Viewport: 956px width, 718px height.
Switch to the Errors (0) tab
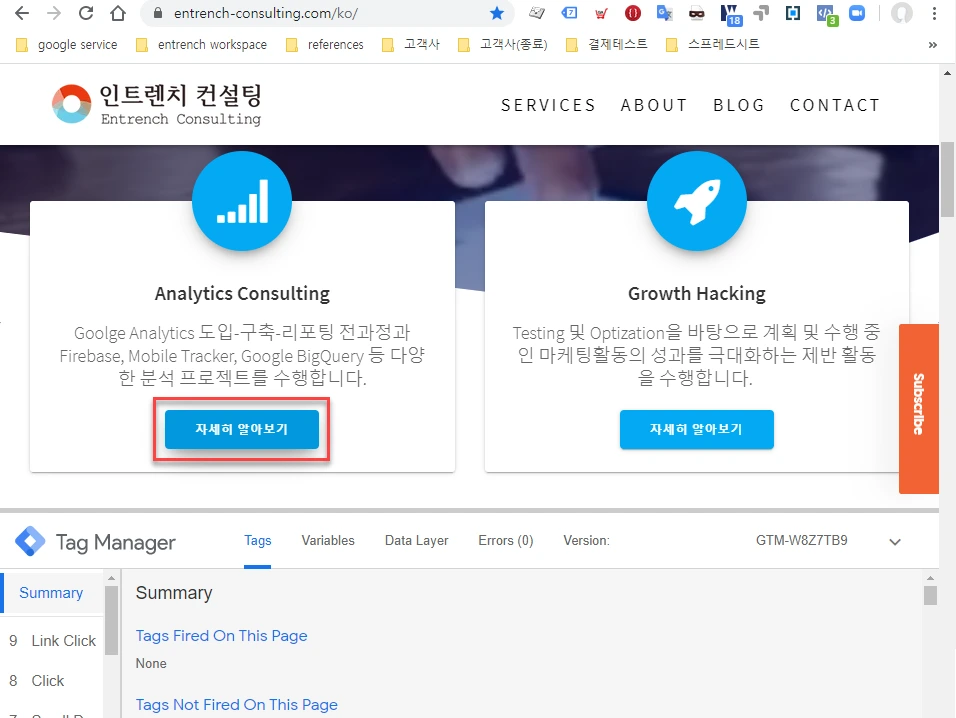(505, 541)
